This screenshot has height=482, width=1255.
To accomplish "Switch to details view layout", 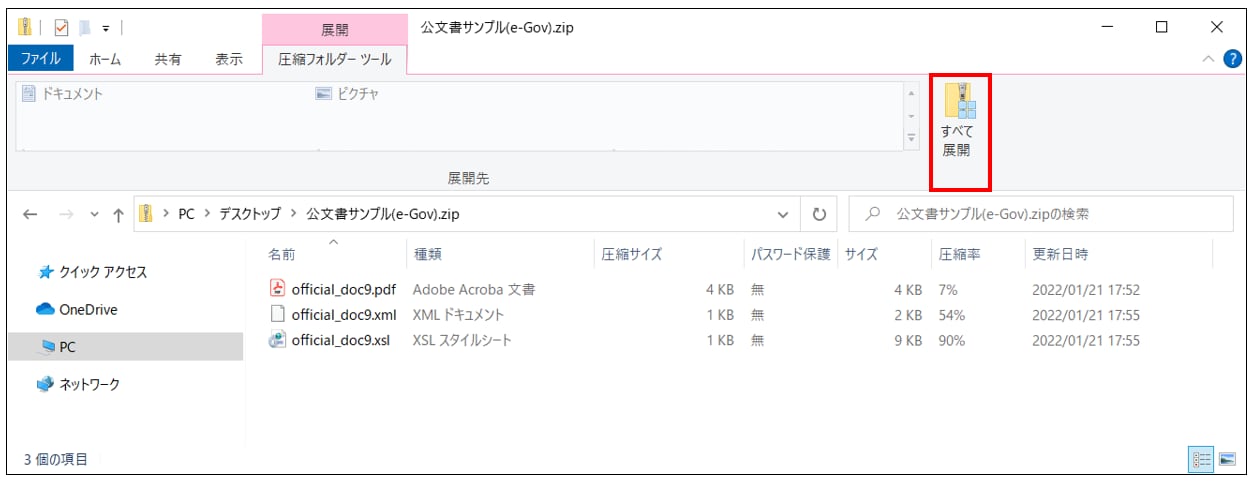I will click(1201, 459).
